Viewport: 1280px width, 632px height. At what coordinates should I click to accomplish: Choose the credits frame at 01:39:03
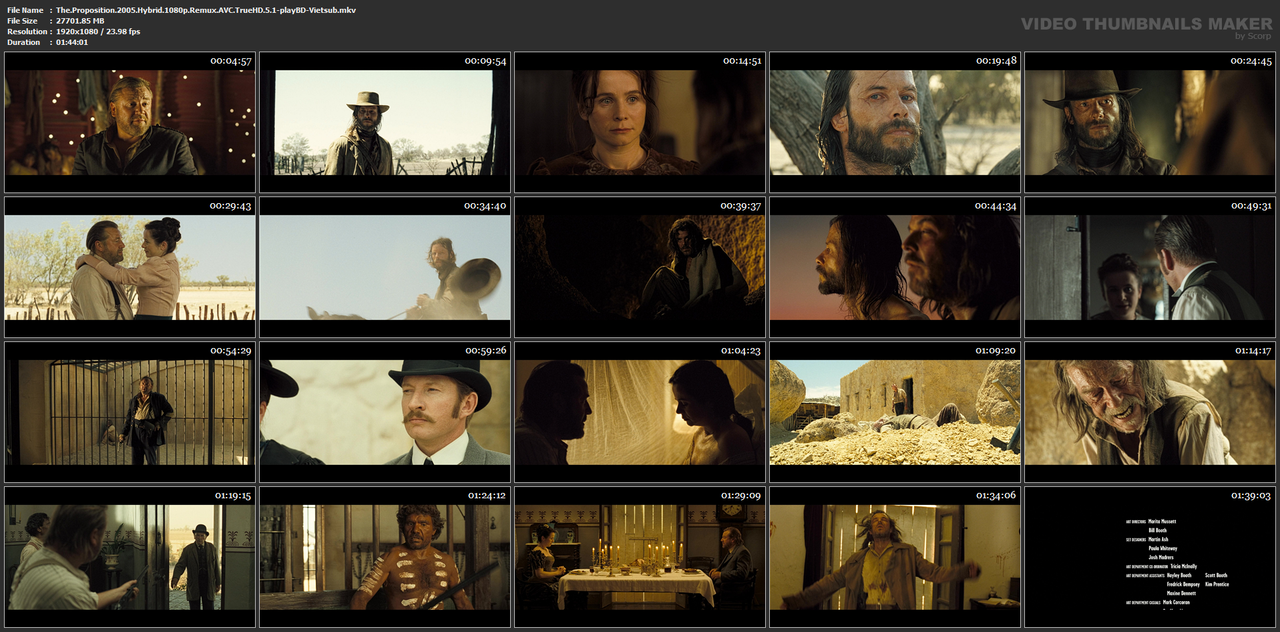1150,557
